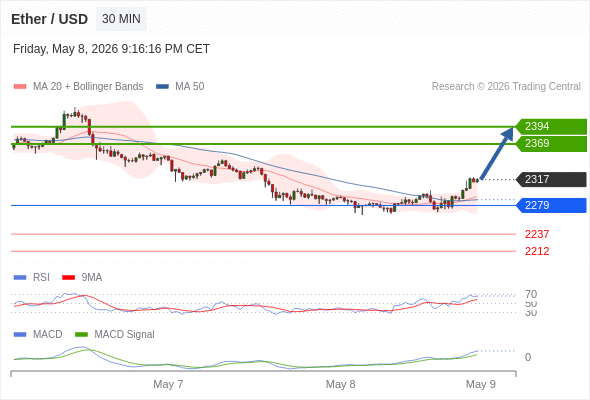Click the 30 MIN timeframe badge
590x400 pixels.
coord(121,19)
